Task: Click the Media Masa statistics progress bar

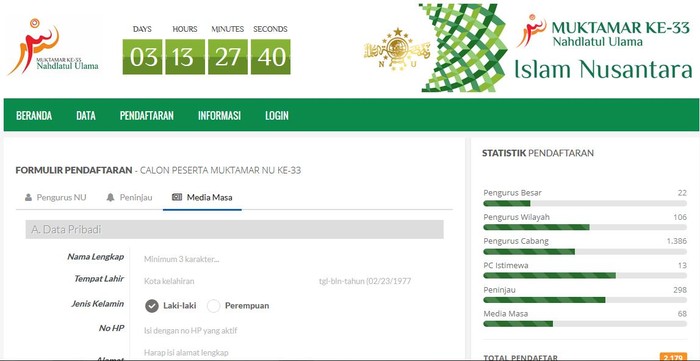Action: click(x=585, y=324)
